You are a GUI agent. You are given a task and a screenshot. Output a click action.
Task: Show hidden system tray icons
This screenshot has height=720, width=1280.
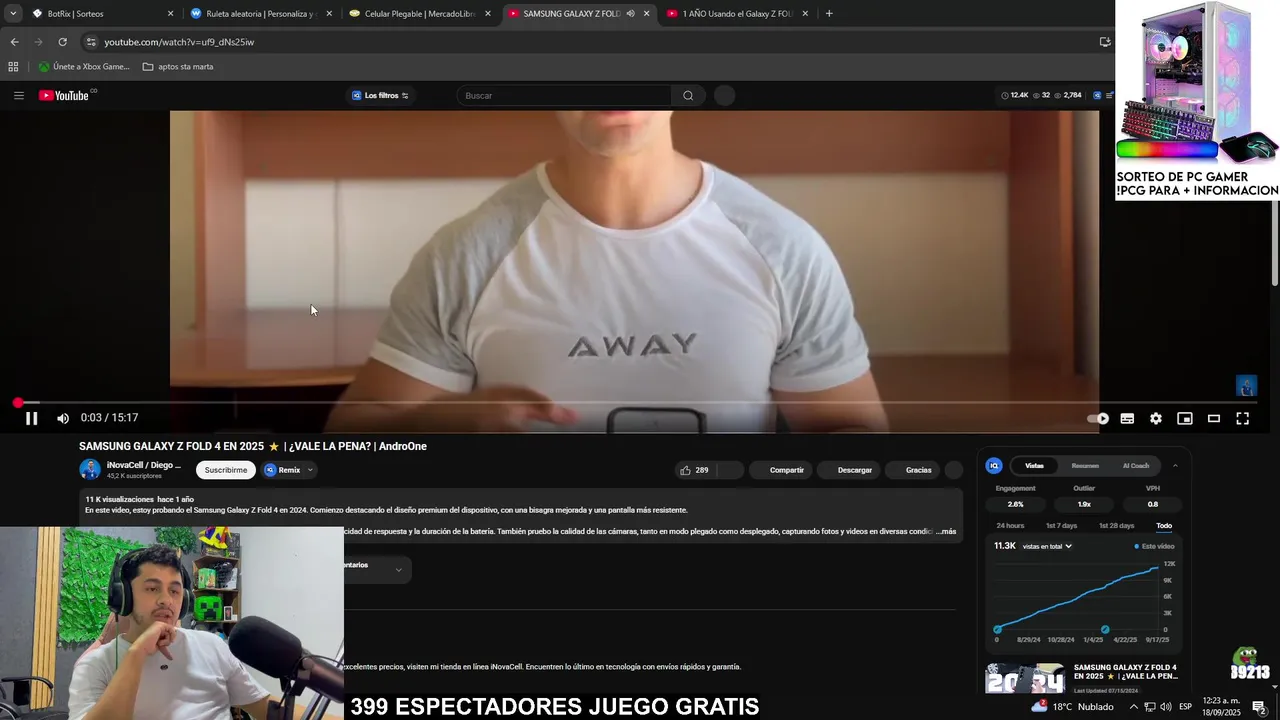point(1133,707)
